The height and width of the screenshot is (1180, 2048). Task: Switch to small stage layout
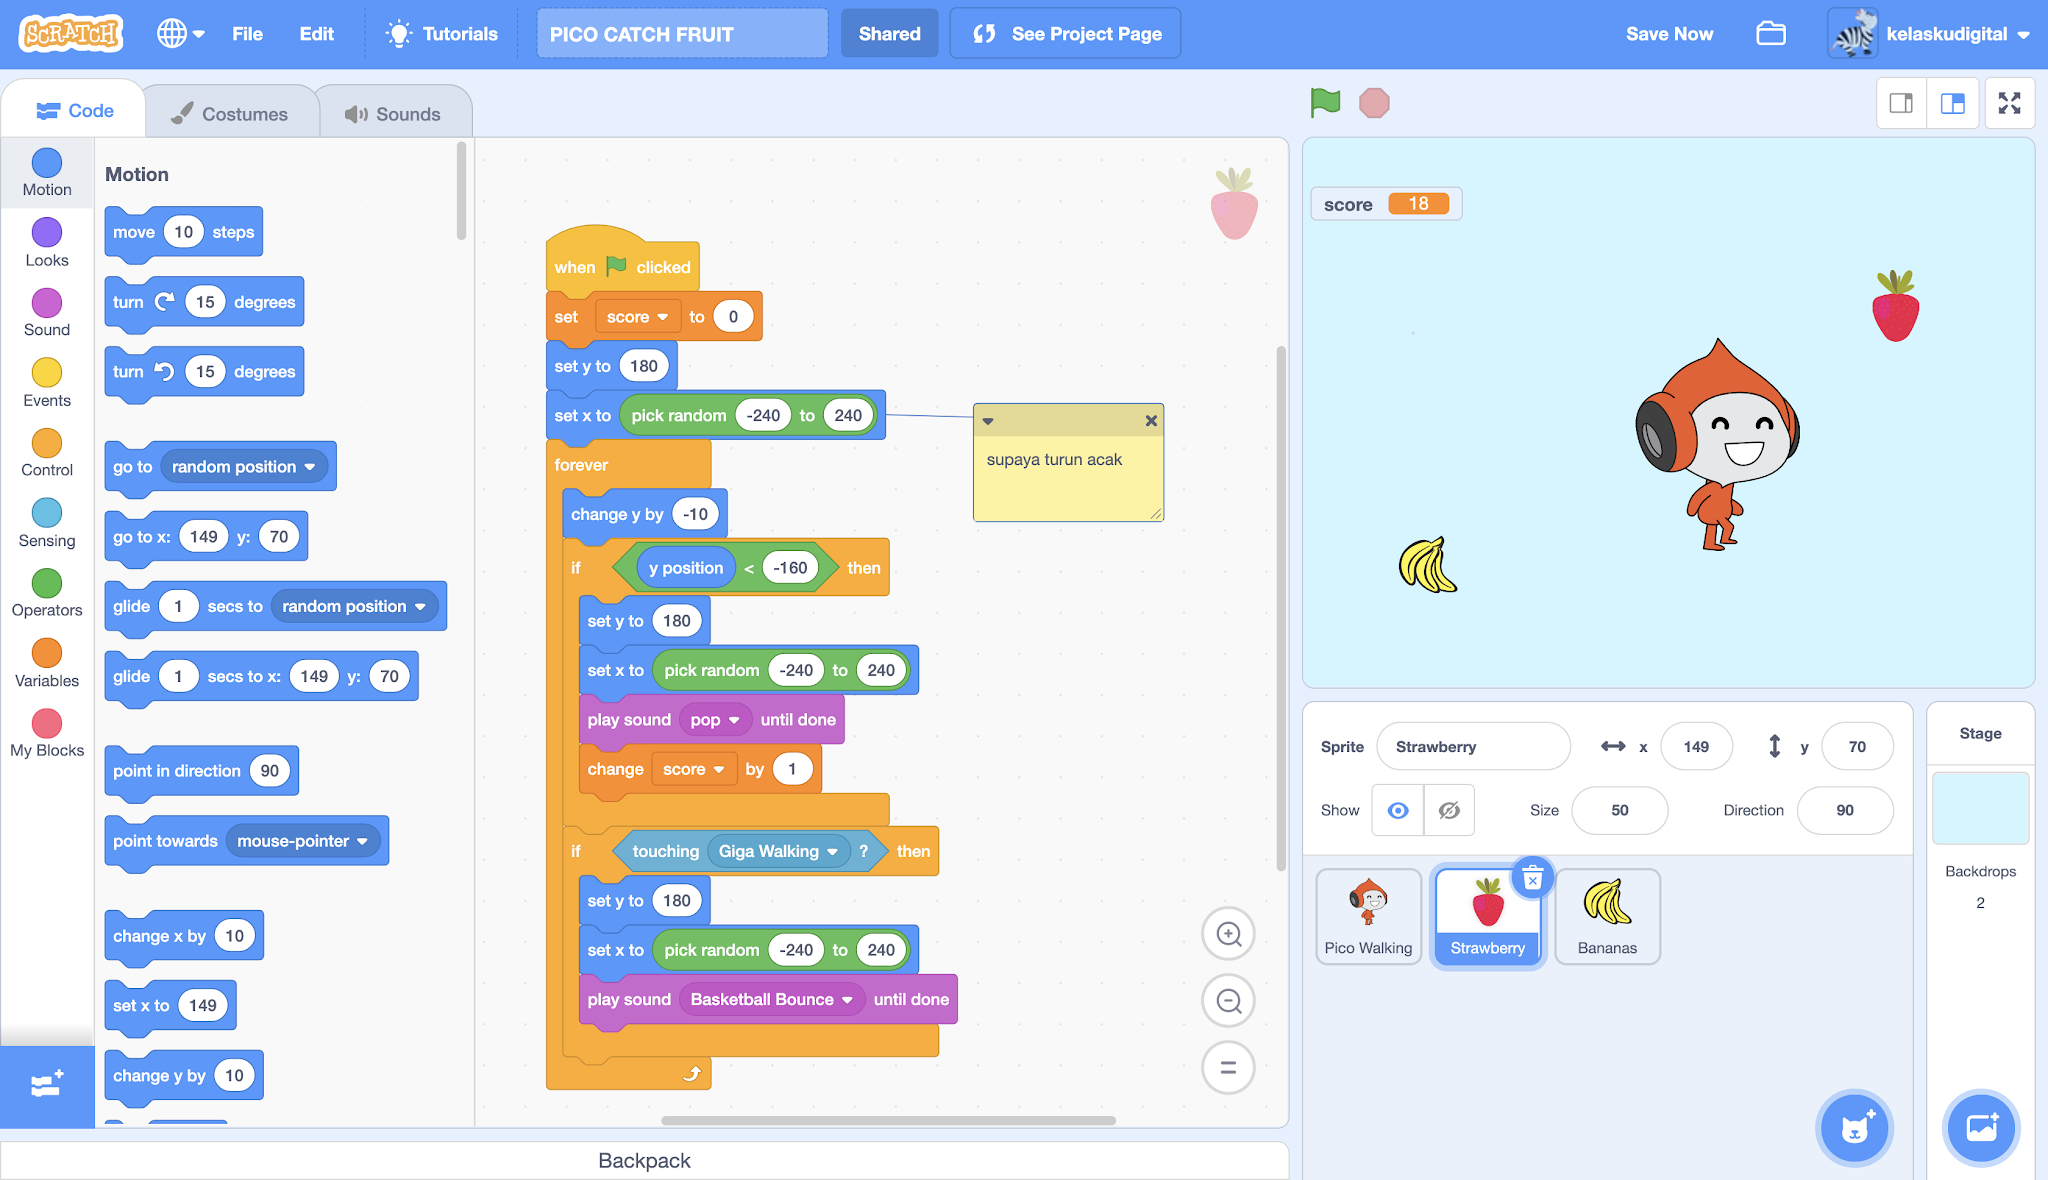coord(1901,103)
